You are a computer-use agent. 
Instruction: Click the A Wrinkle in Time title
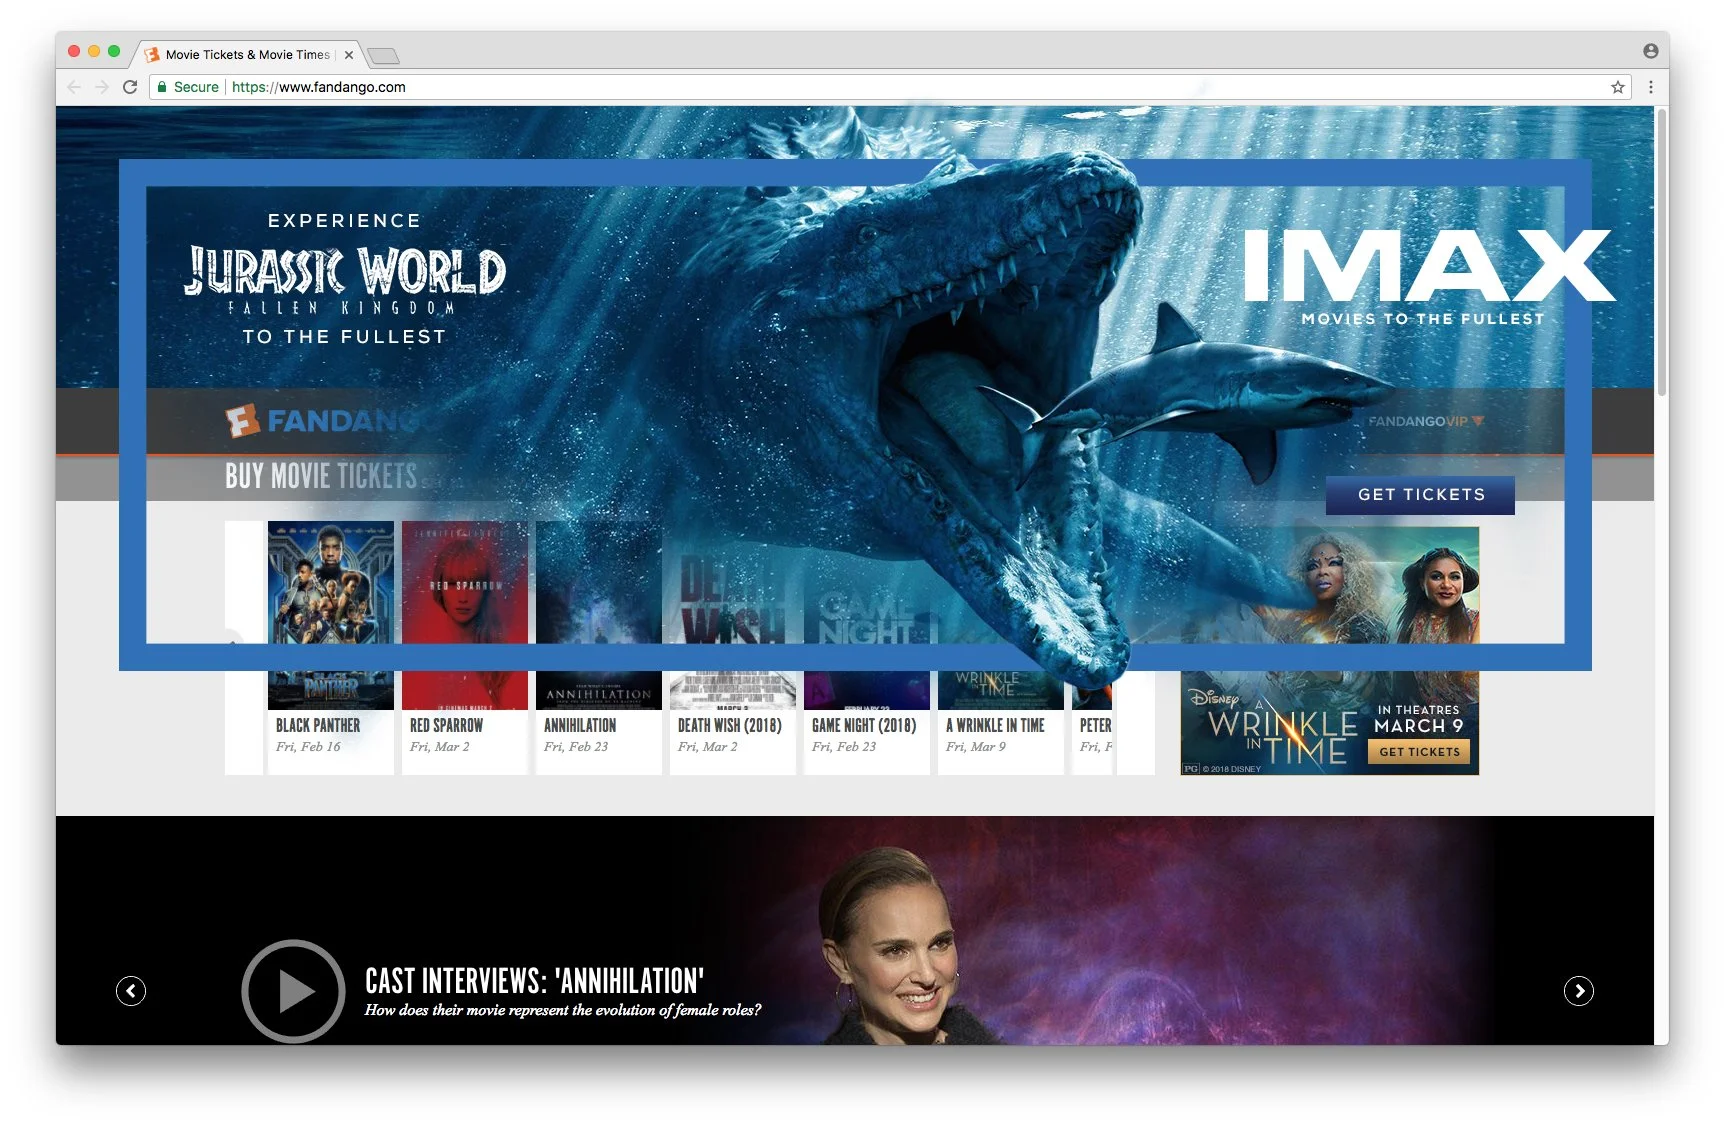point(995,726)
